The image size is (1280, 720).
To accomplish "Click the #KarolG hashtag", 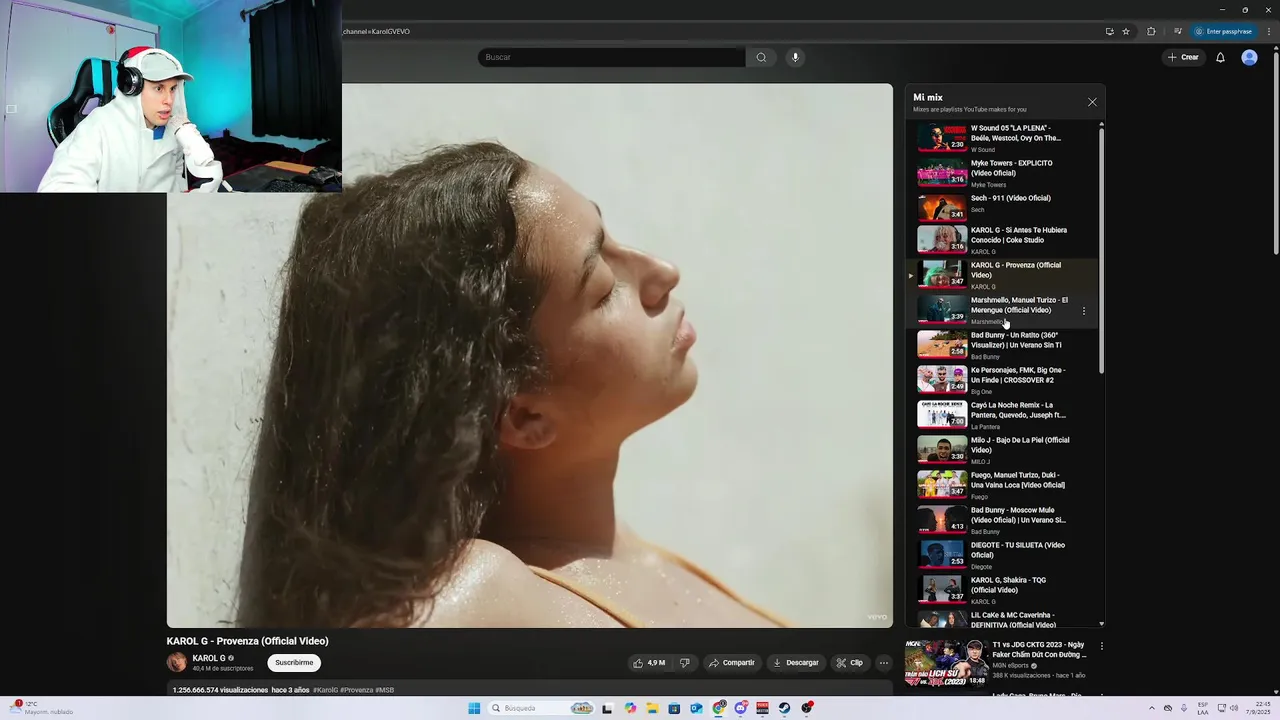I will (x=325, y=690).
